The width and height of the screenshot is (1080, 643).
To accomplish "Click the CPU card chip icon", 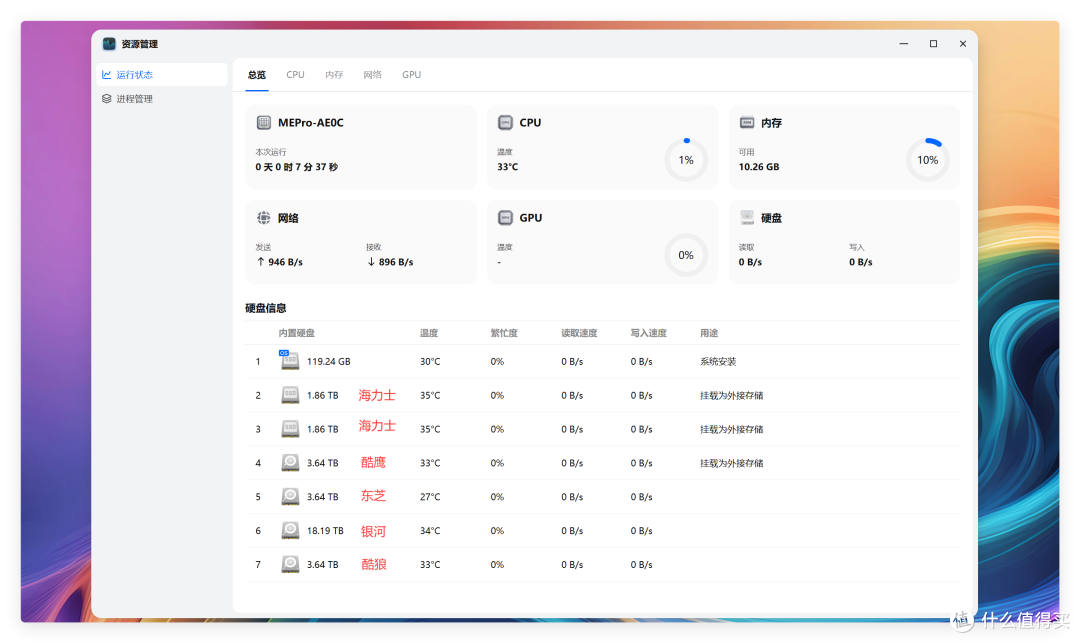I will (x=506, y=123).
